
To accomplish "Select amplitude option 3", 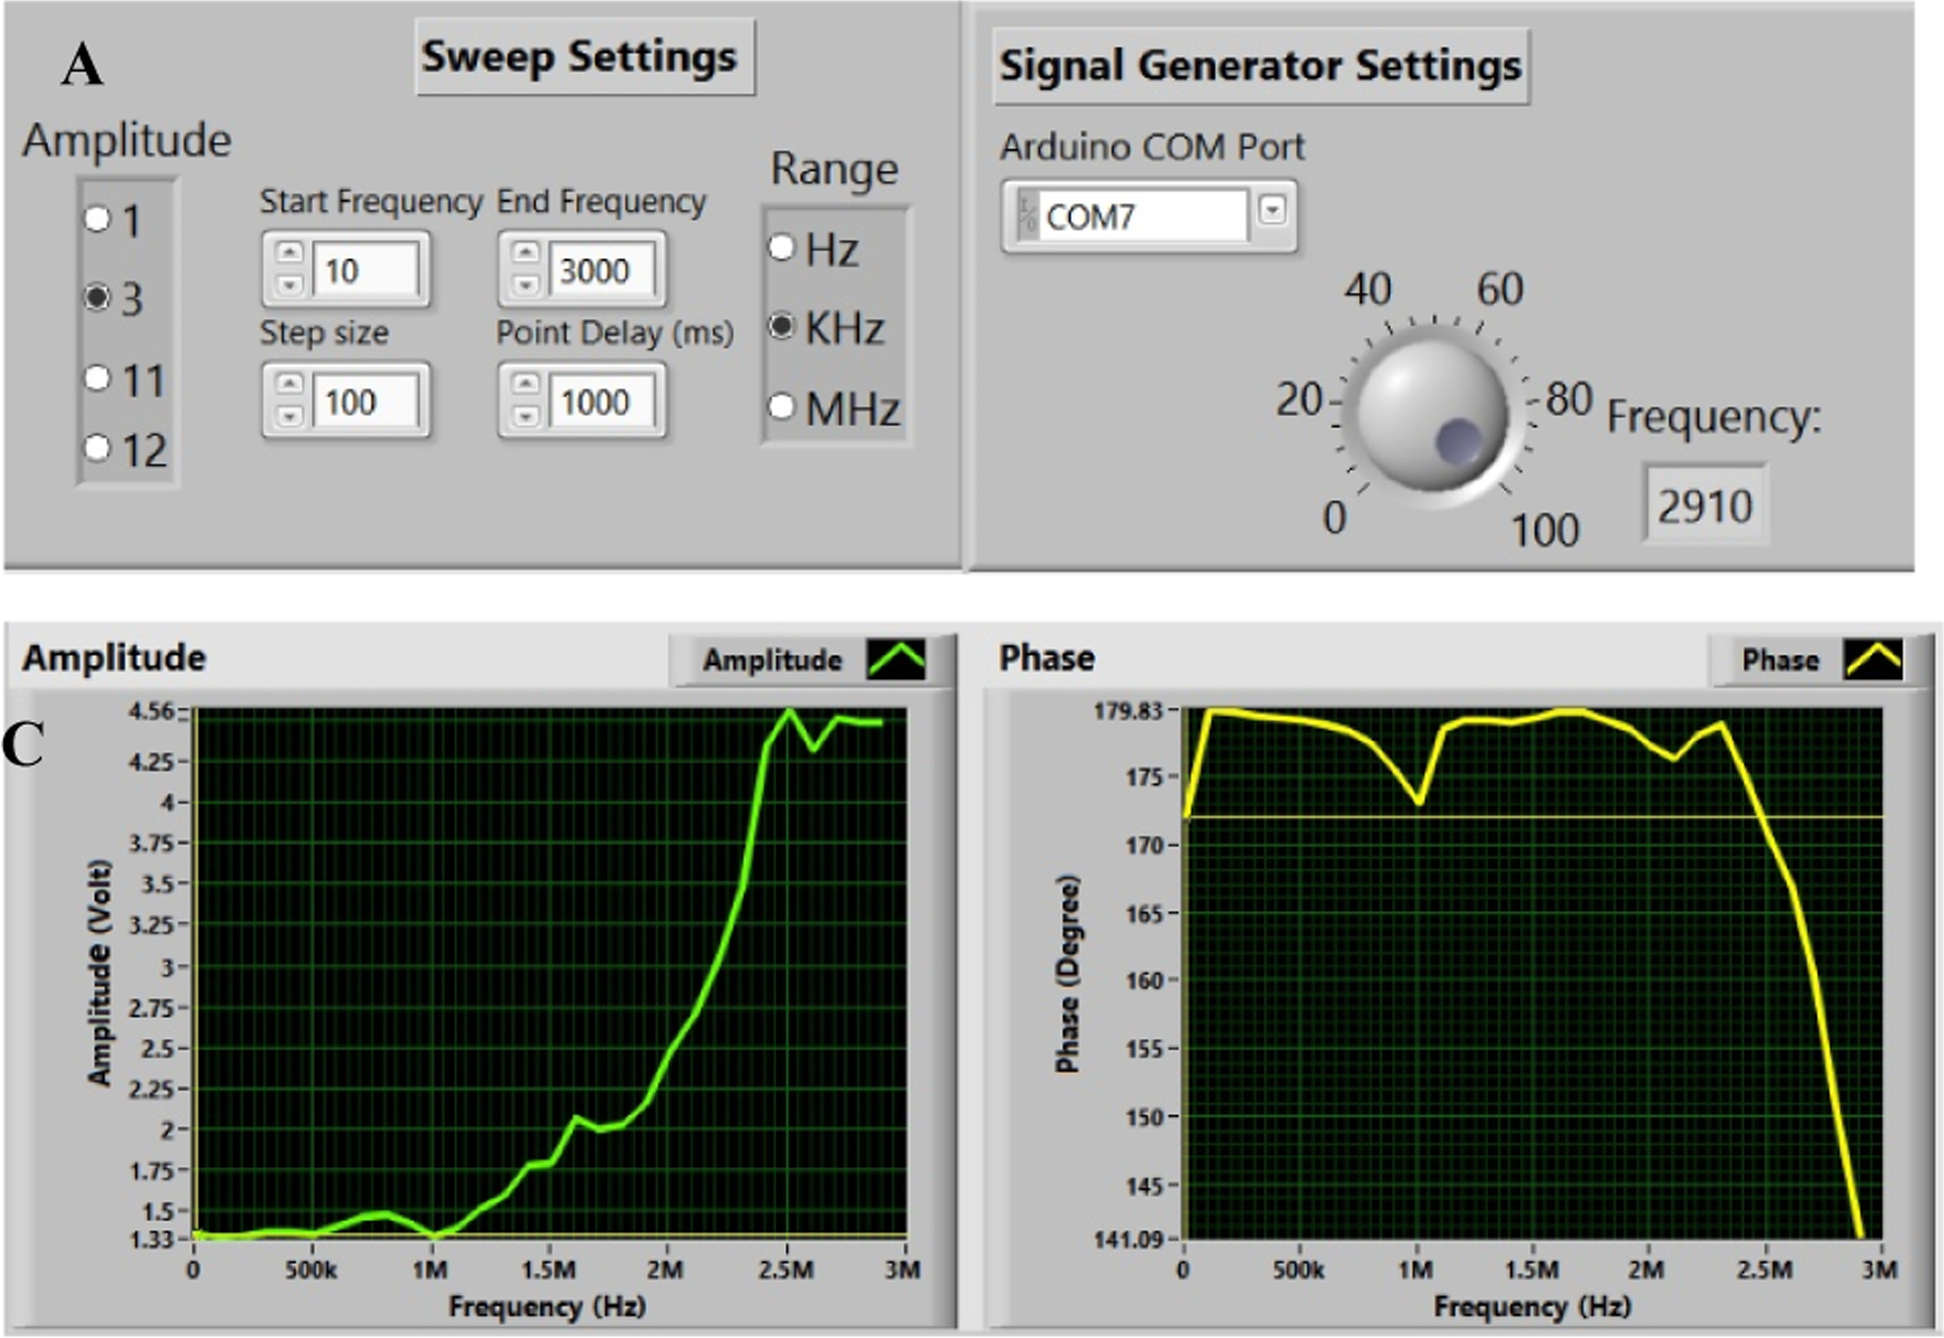I will pos(97,297).
